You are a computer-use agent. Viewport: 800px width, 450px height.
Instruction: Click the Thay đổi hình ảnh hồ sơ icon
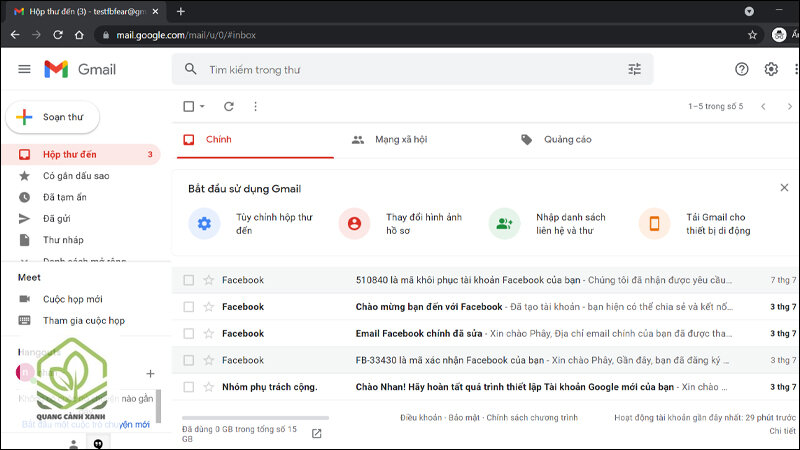[x=354, y=223]
